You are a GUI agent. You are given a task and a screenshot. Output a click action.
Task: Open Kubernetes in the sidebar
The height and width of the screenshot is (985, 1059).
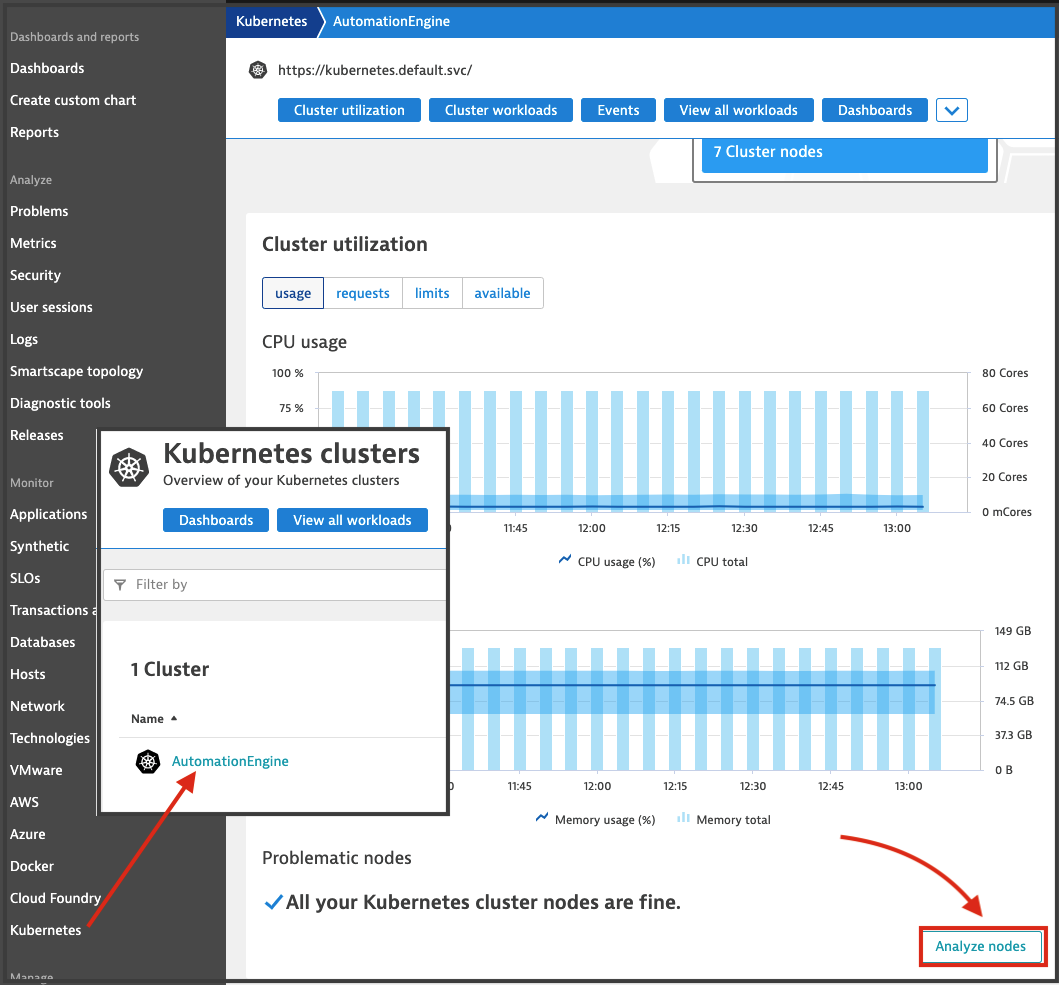pos(45,930)
